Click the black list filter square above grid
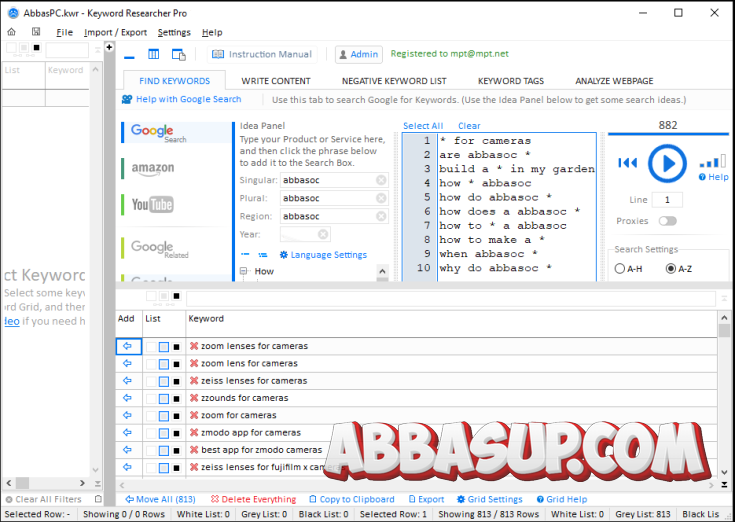Image resolution: width=735 pixels, height=522 pixels. tap(176, 296)
